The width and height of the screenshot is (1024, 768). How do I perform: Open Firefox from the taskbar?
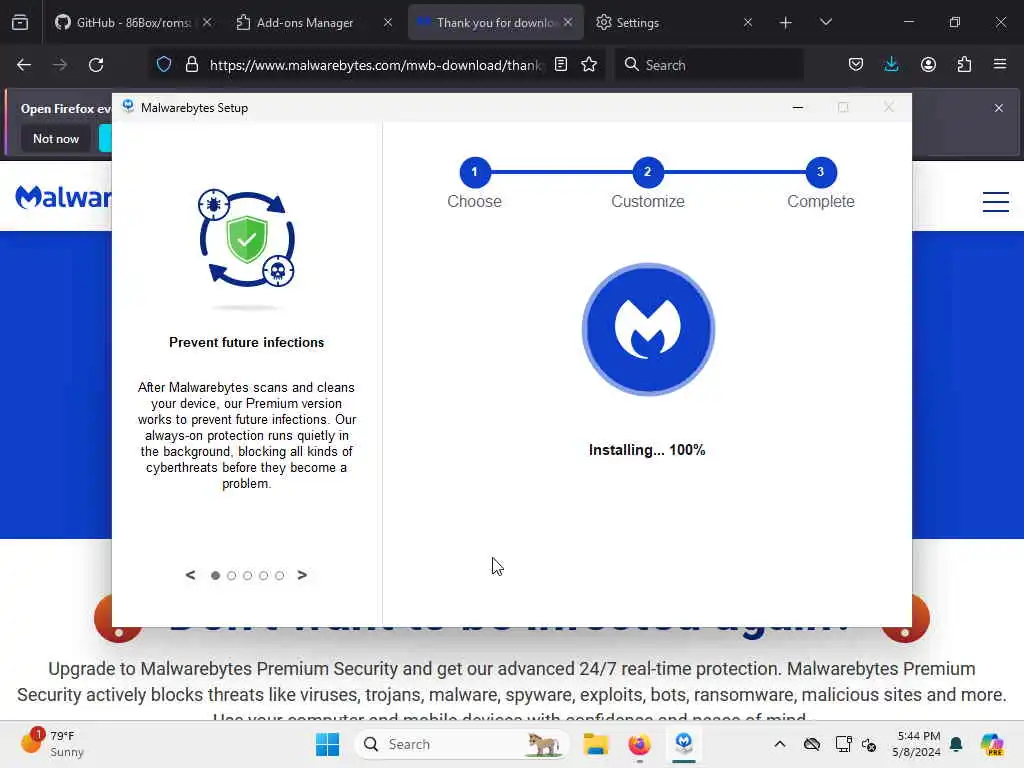click(x=639, y=744)
